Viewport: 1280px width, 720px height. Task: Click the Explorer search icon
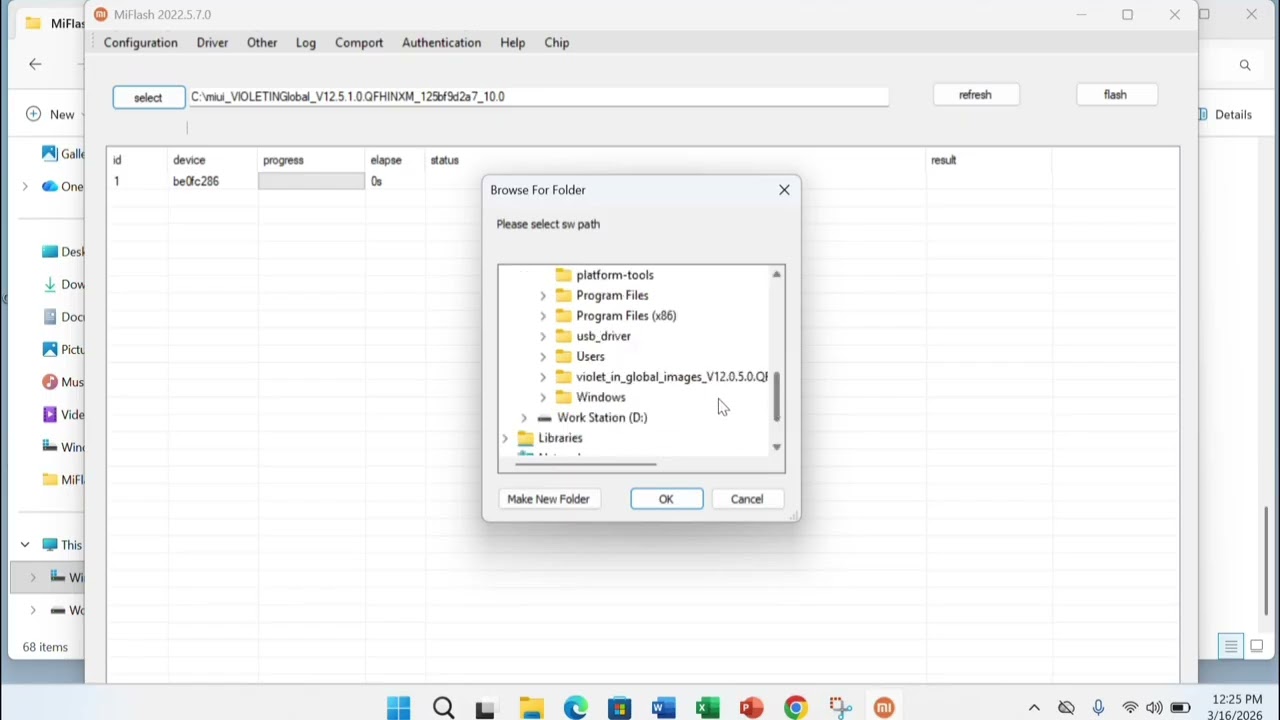click(1245, 65)
